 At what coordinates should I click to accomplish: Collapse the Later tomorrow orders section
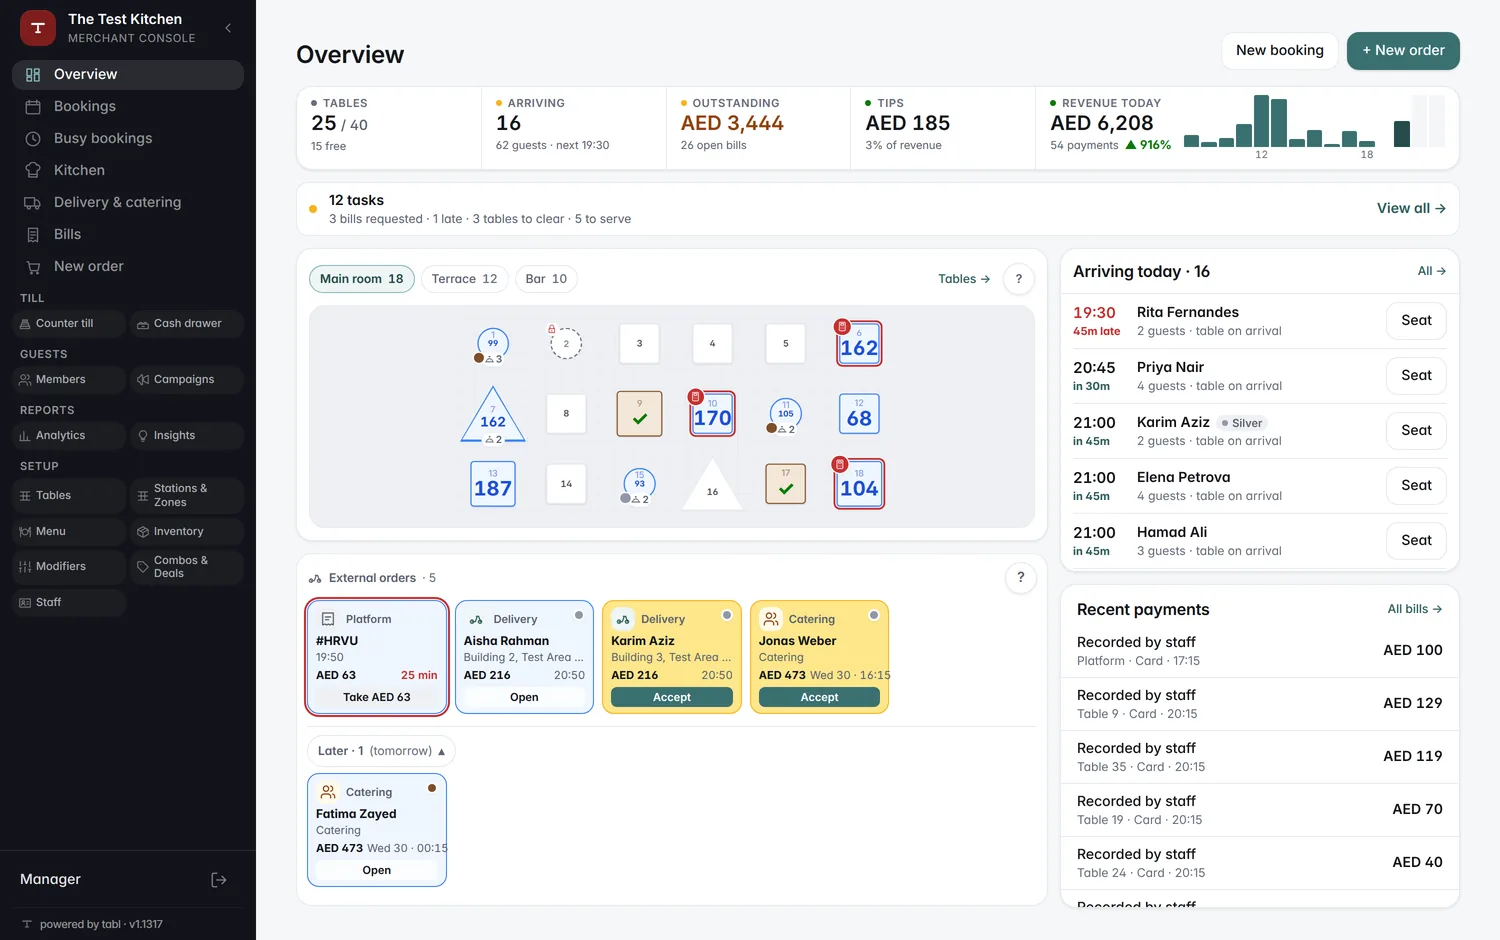(381, 751)
